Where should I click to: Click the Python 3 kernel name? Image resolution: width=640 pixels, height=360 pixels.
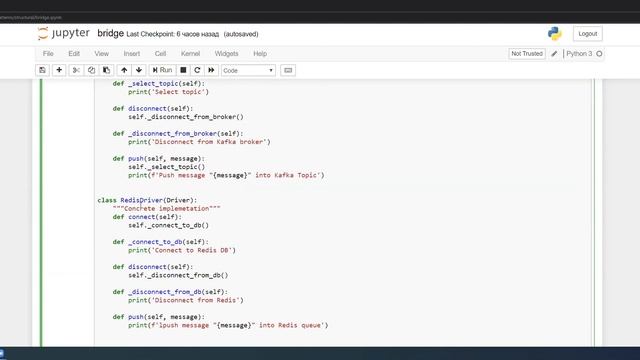579,53
